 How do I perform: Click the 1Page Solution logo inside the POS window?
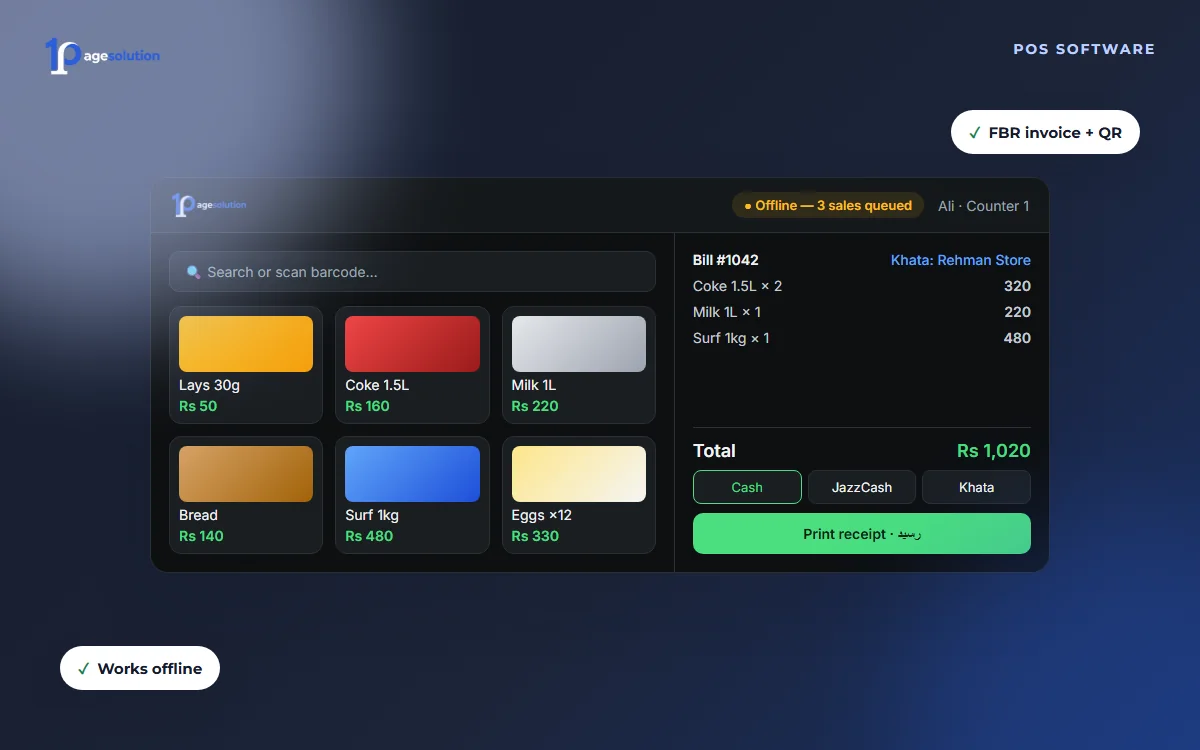click(x=209, y=205)
